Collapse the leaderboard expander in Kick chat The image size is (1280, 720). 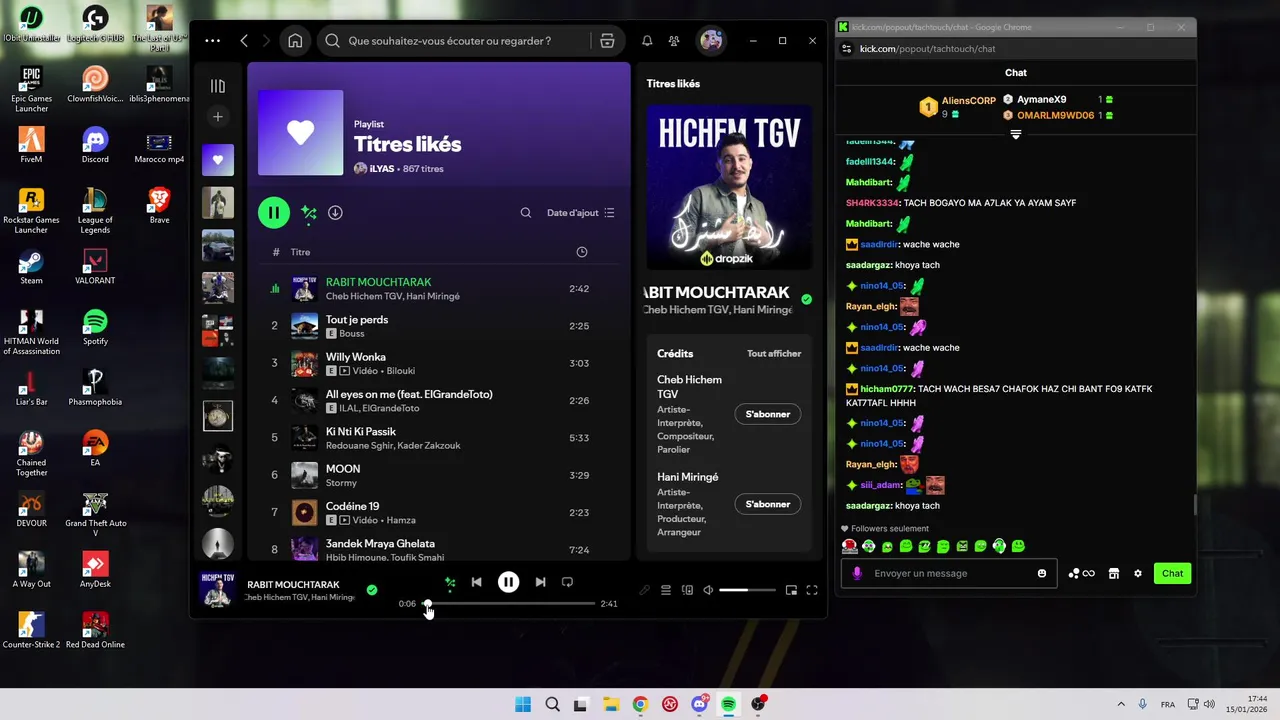(1016, 135)
